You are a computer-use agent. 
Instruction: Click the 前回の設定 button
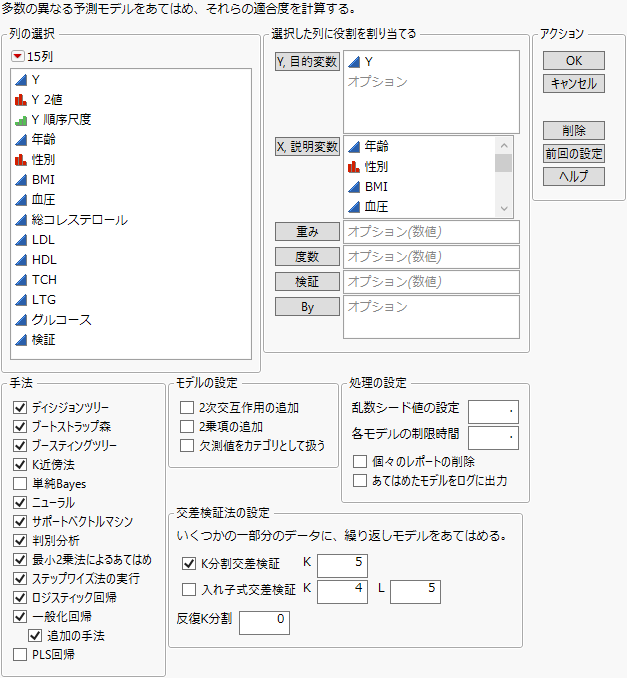(574, 154)
